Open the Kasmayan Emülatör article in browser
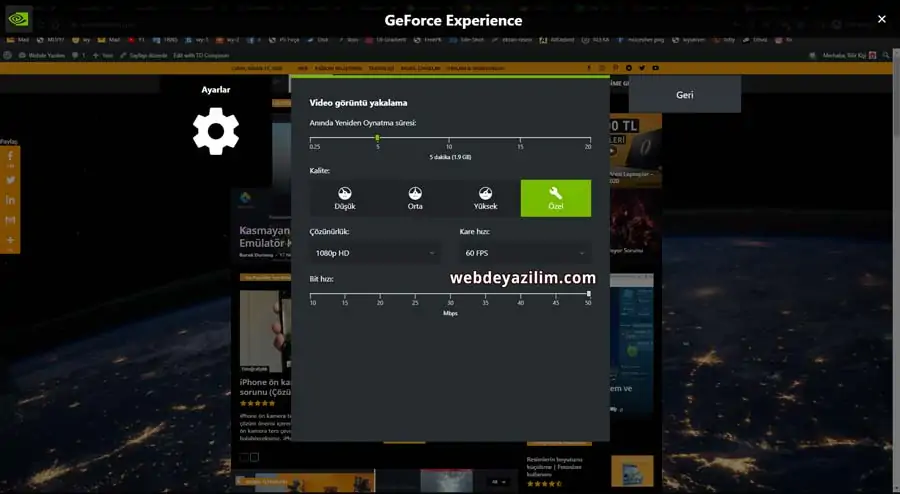 click(x=265, y=236)
